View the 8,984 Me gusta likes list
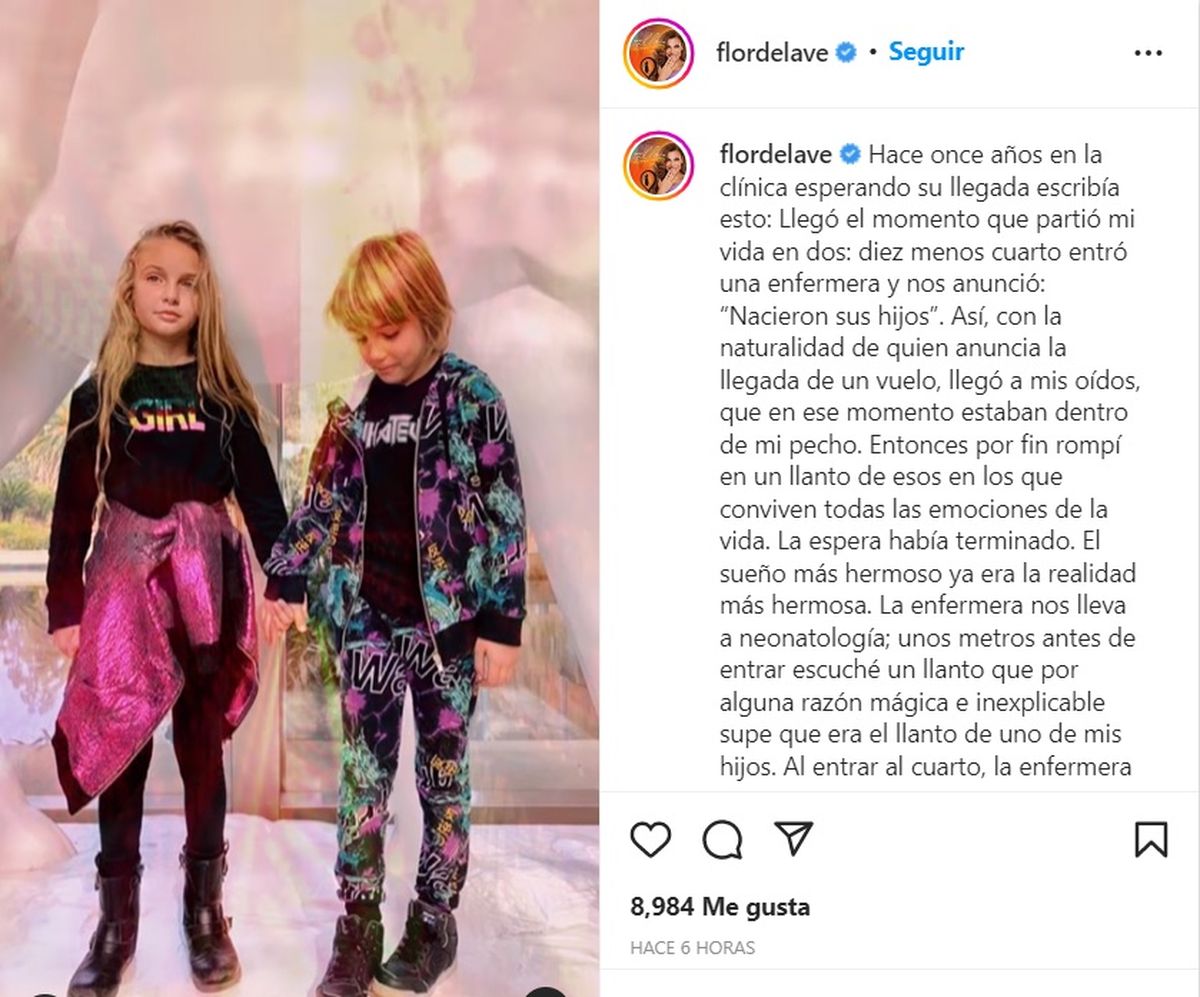The image size is (1200, 997). (720, 907)
